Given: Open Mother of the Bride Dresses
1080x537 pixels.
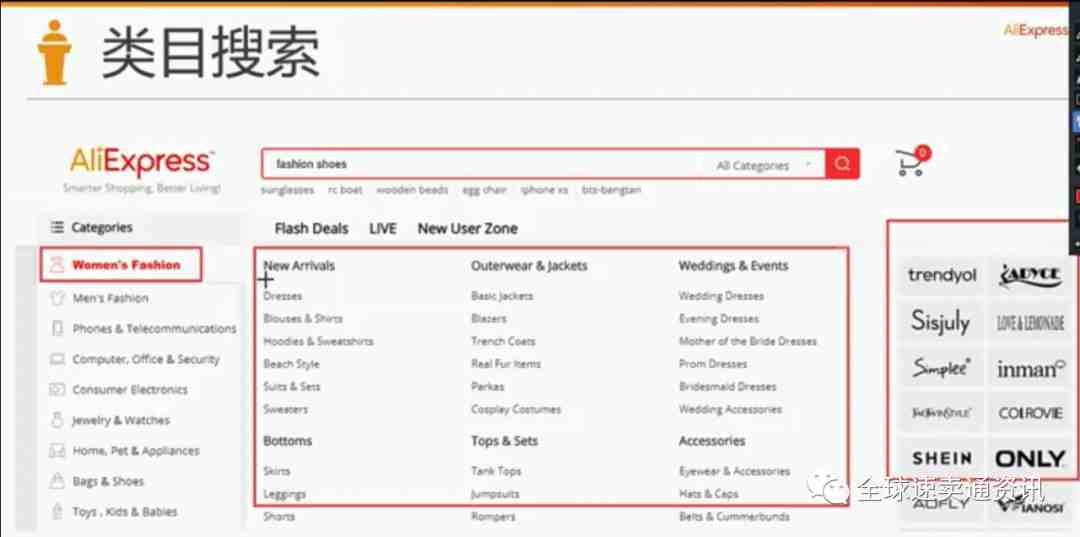Looking at the screenshot, I should pos(748,341).
